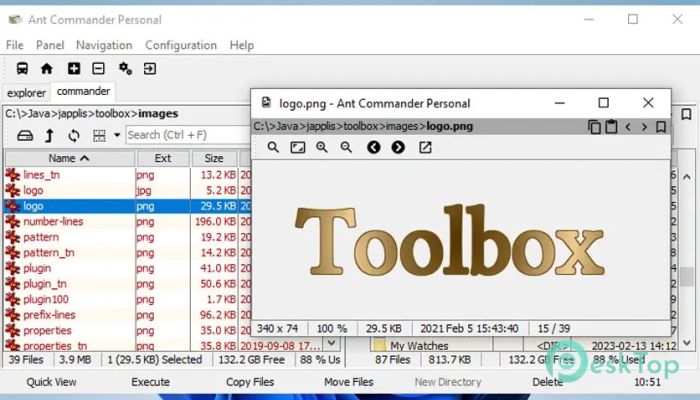Copy path icon in viewer address bar
700x400 pixels.
[x=594, y=127]
